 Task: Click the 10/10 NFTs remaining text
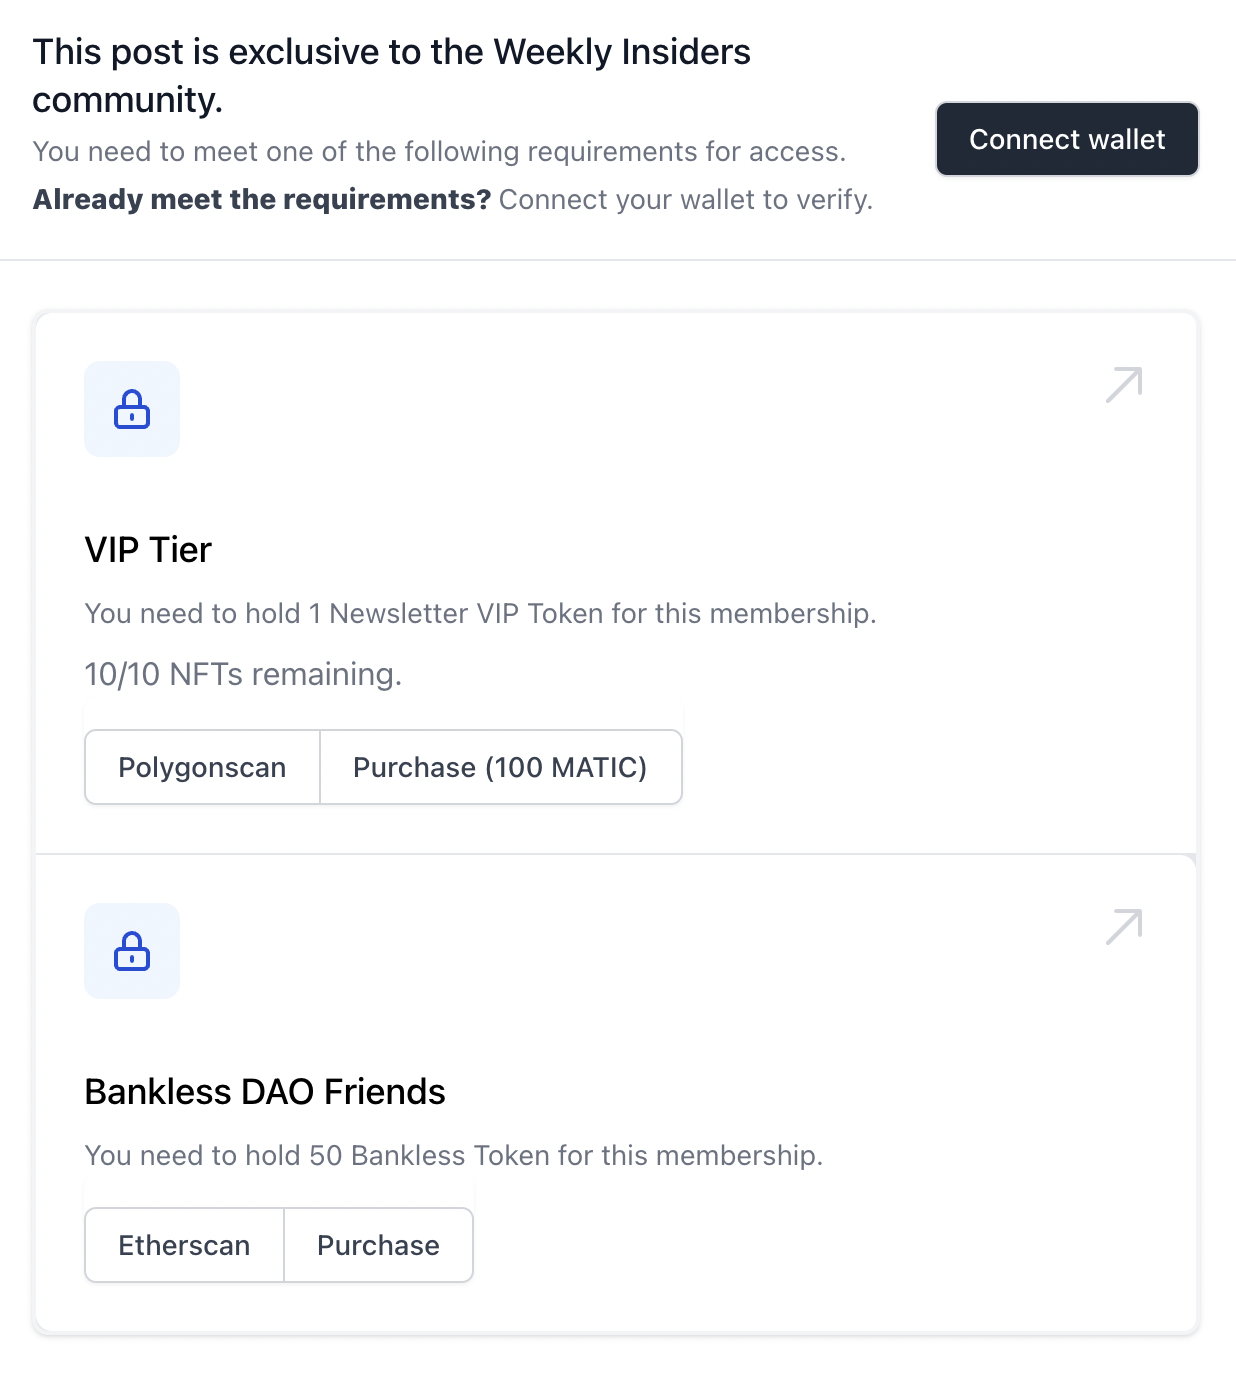pyautogui.click(x=243, y=675)
